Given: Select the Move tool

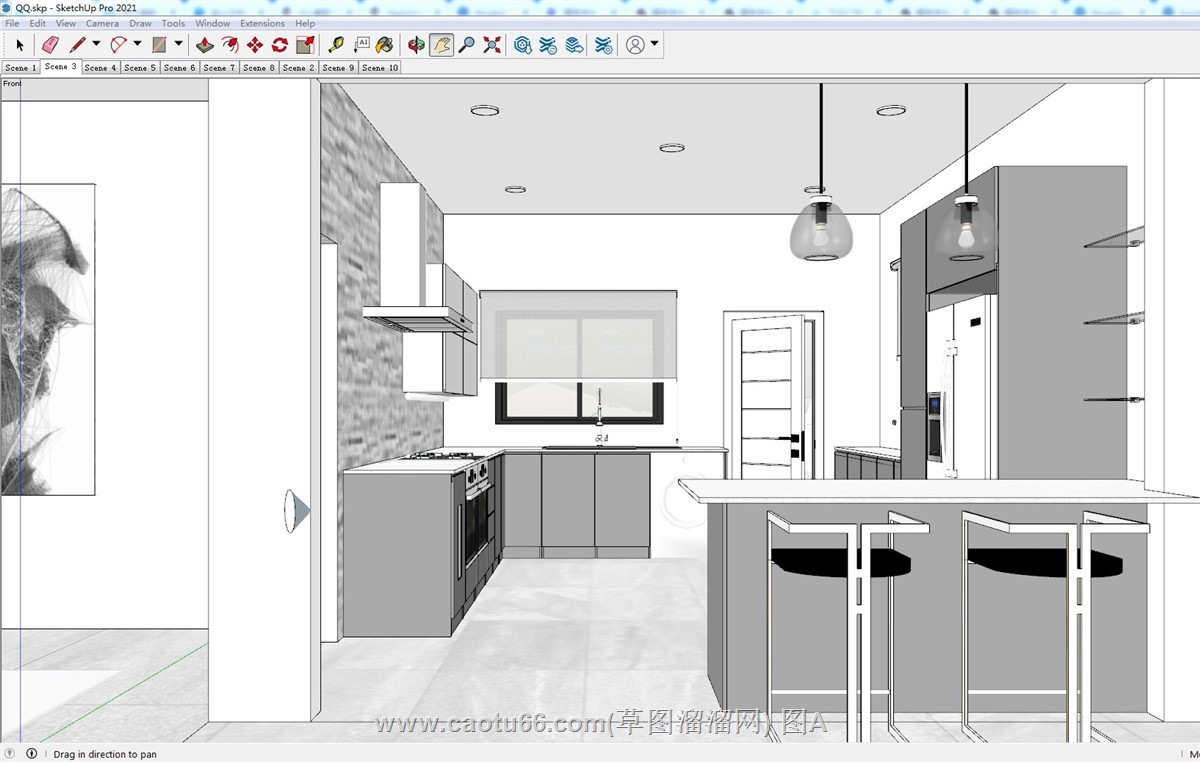Looking at the screenshot, I should coord(255,45).
